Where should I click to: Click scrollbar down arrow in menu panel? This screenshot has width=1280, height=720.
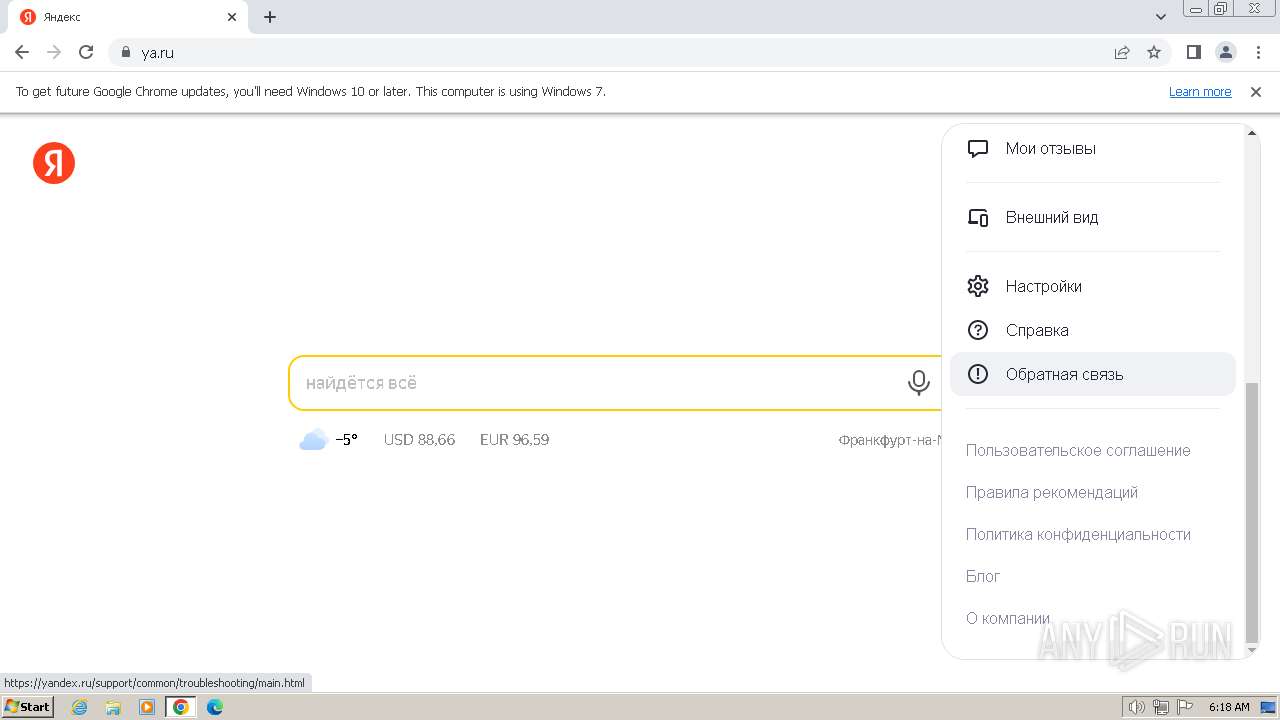point(1252,650)
